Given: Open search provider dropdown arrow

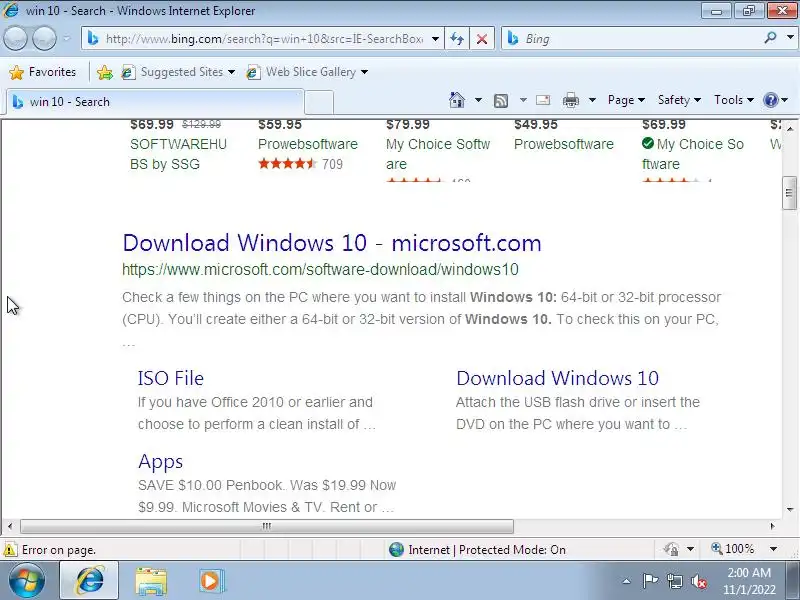Looking at the screenshot, I should tap(790, 38).
